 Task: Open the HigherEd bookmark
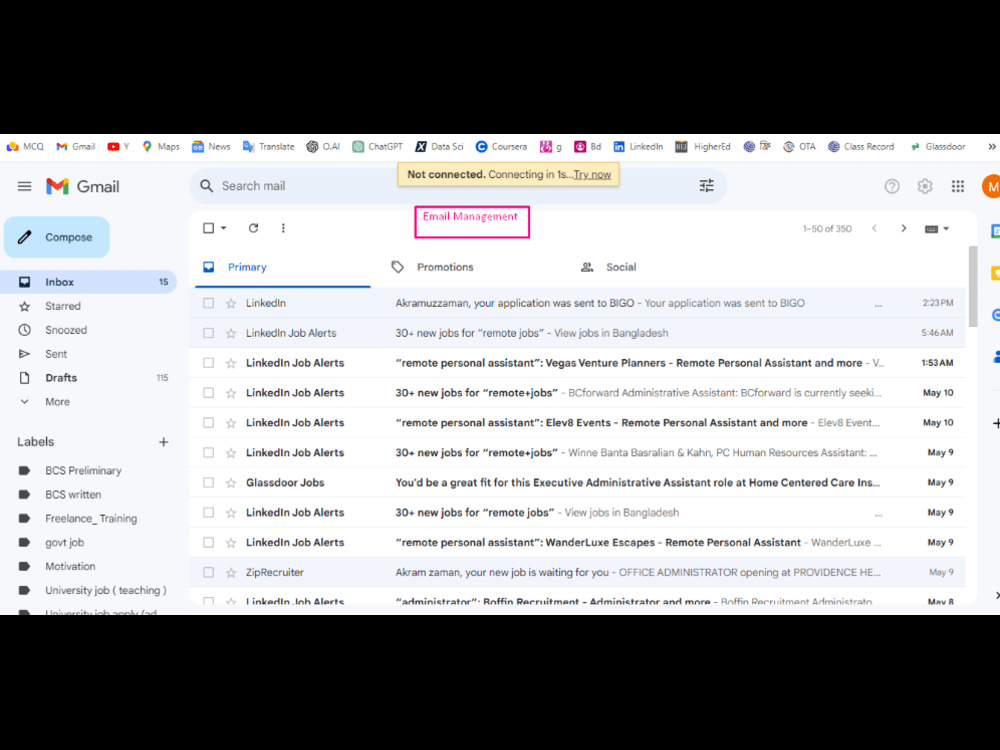pos(703,147)
